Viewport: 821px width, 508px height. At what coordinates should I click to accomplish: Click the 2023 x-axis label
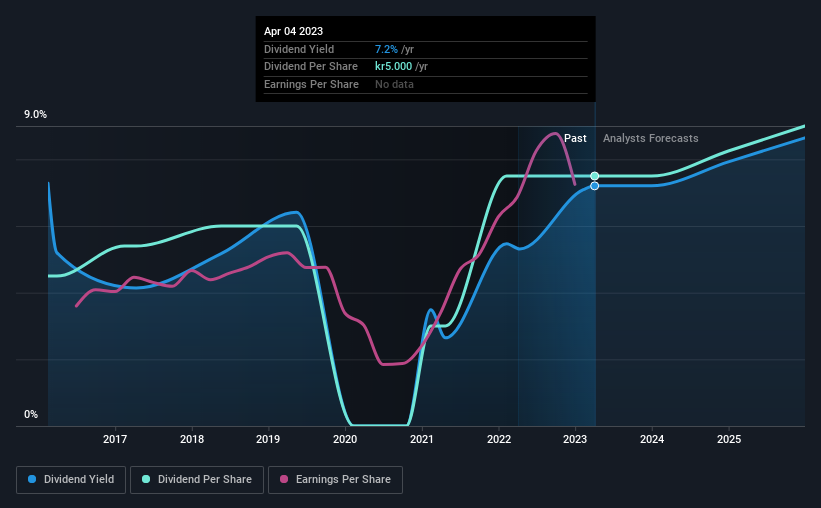point(575,439)
